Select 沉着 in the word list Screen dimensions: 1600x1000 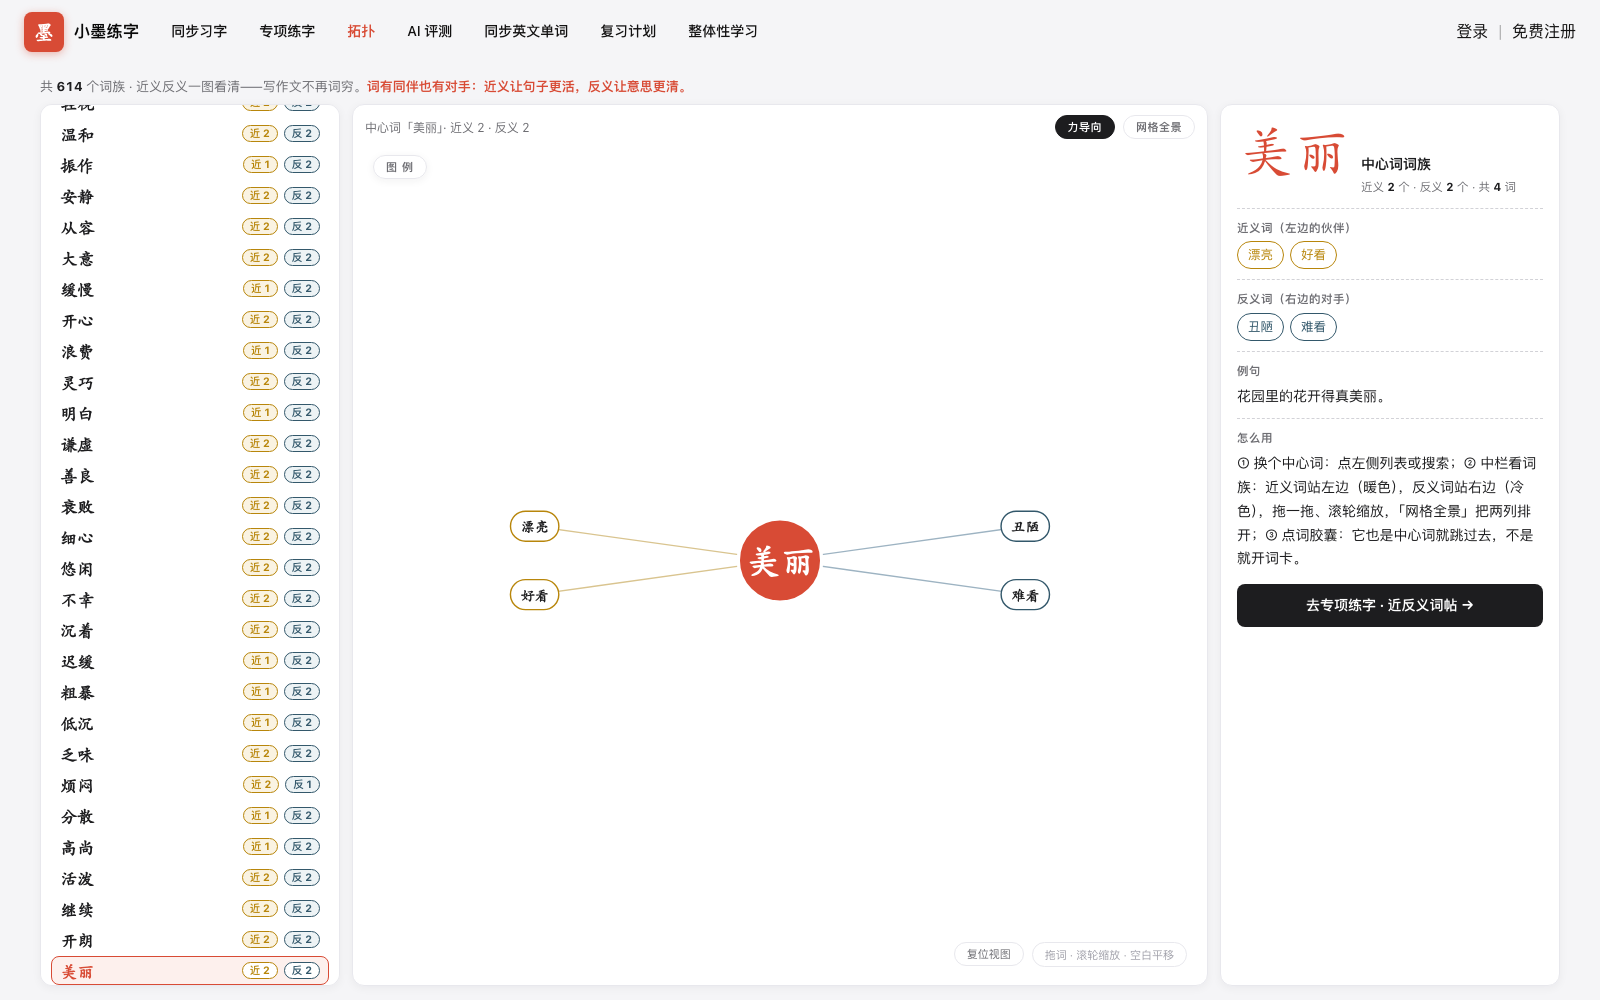pyautogui.click(x=190, y=630)
